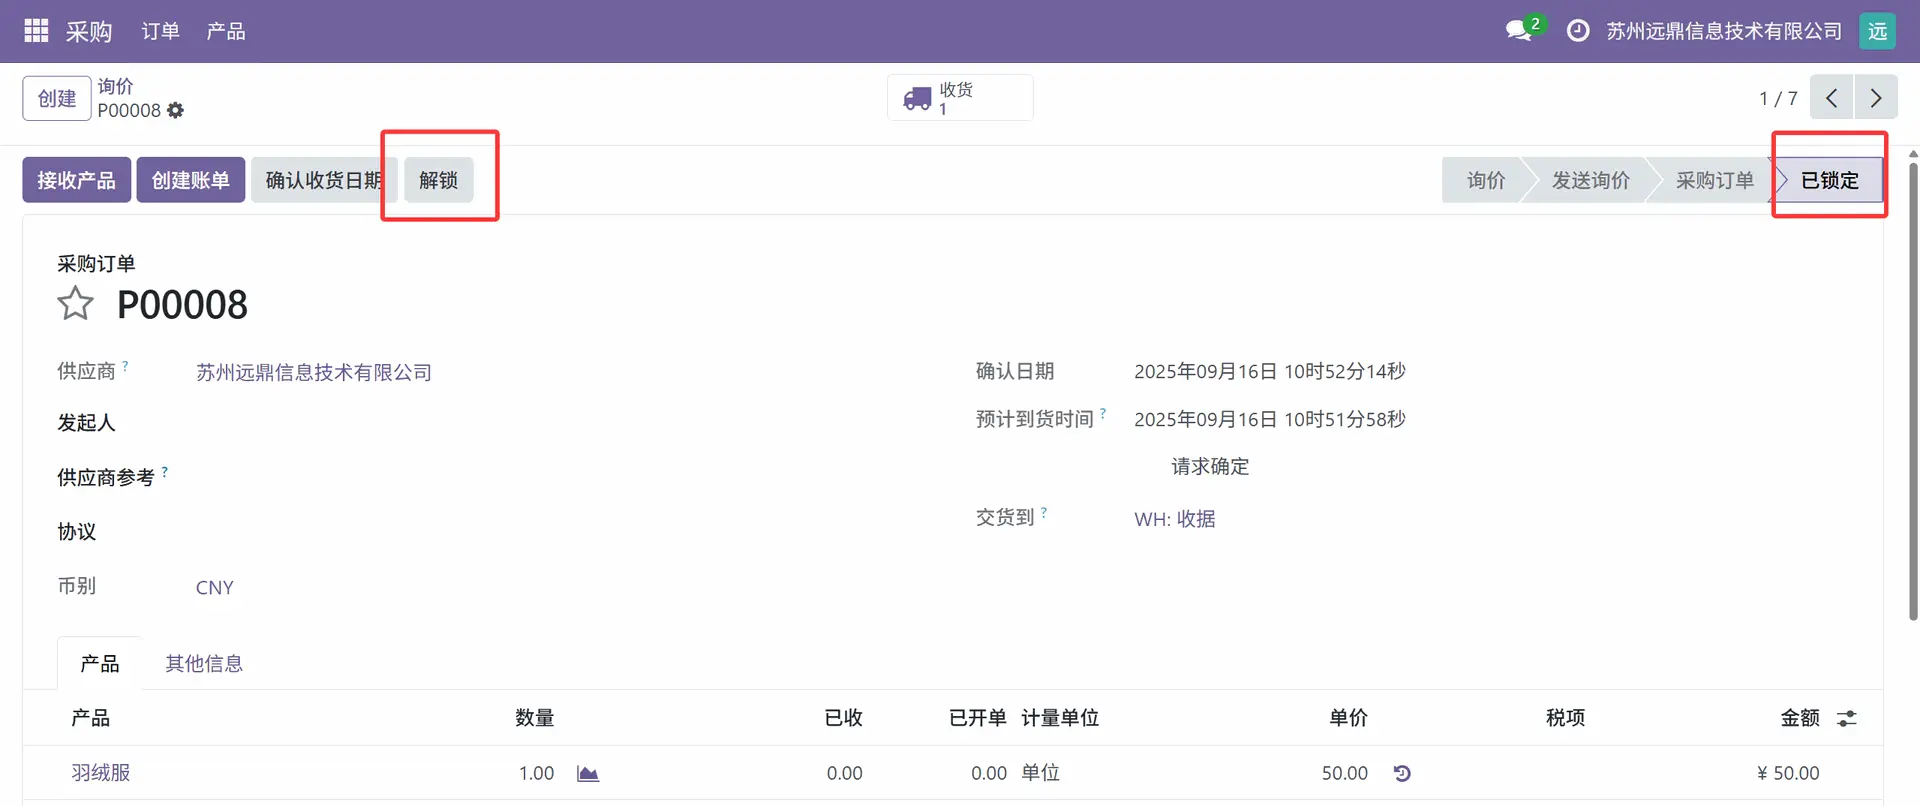Click the receipt truck icon
This screenshot has width=1920, height=806.
click(x=917, y=99)
